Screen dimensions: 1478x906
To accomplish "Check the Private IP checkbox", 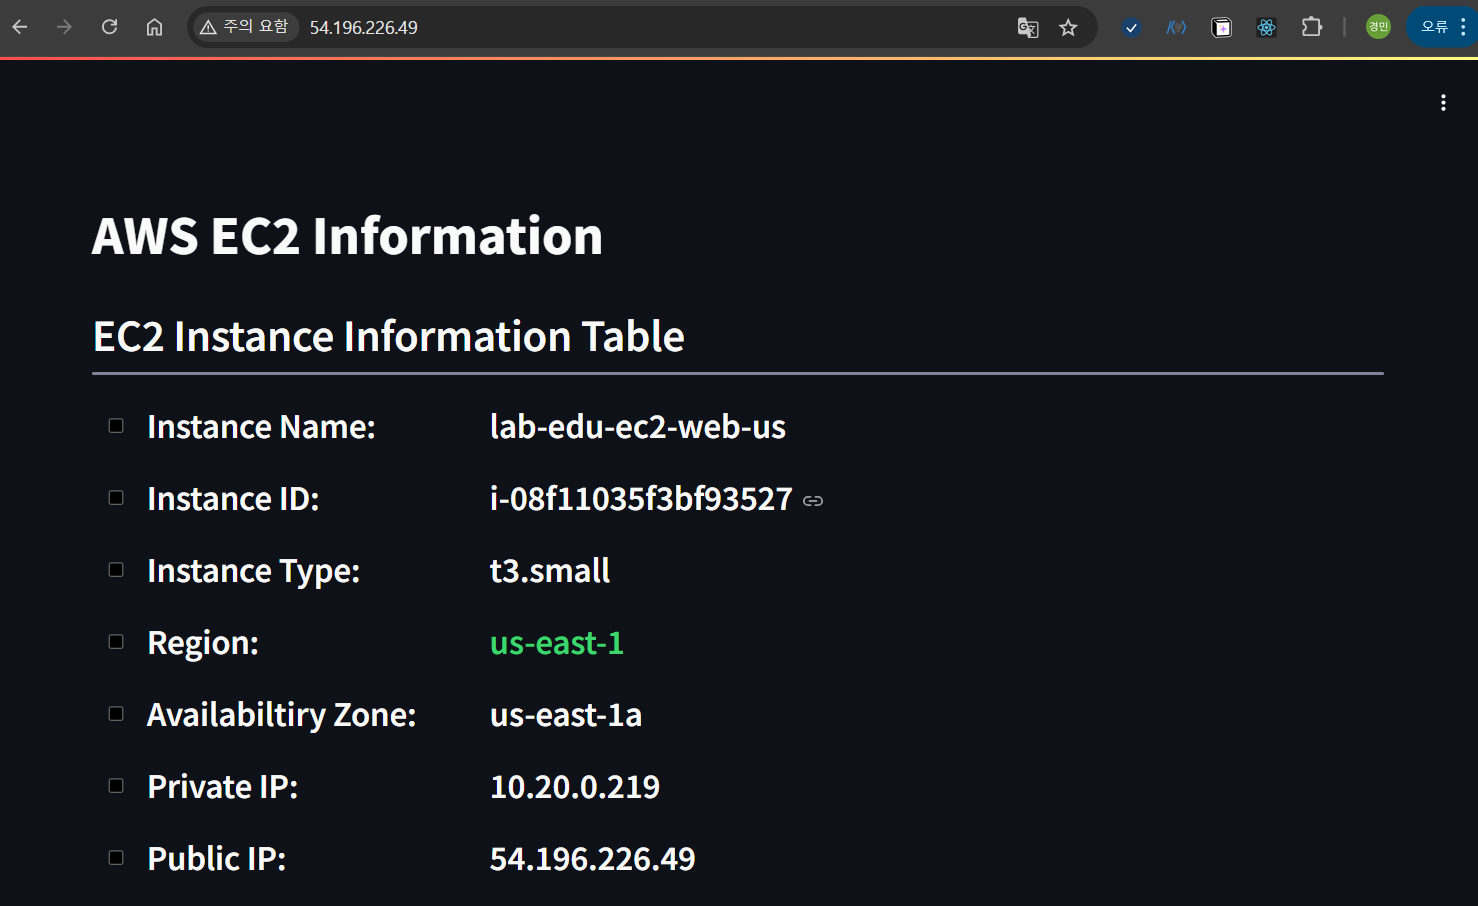I will tap(116, 786).
